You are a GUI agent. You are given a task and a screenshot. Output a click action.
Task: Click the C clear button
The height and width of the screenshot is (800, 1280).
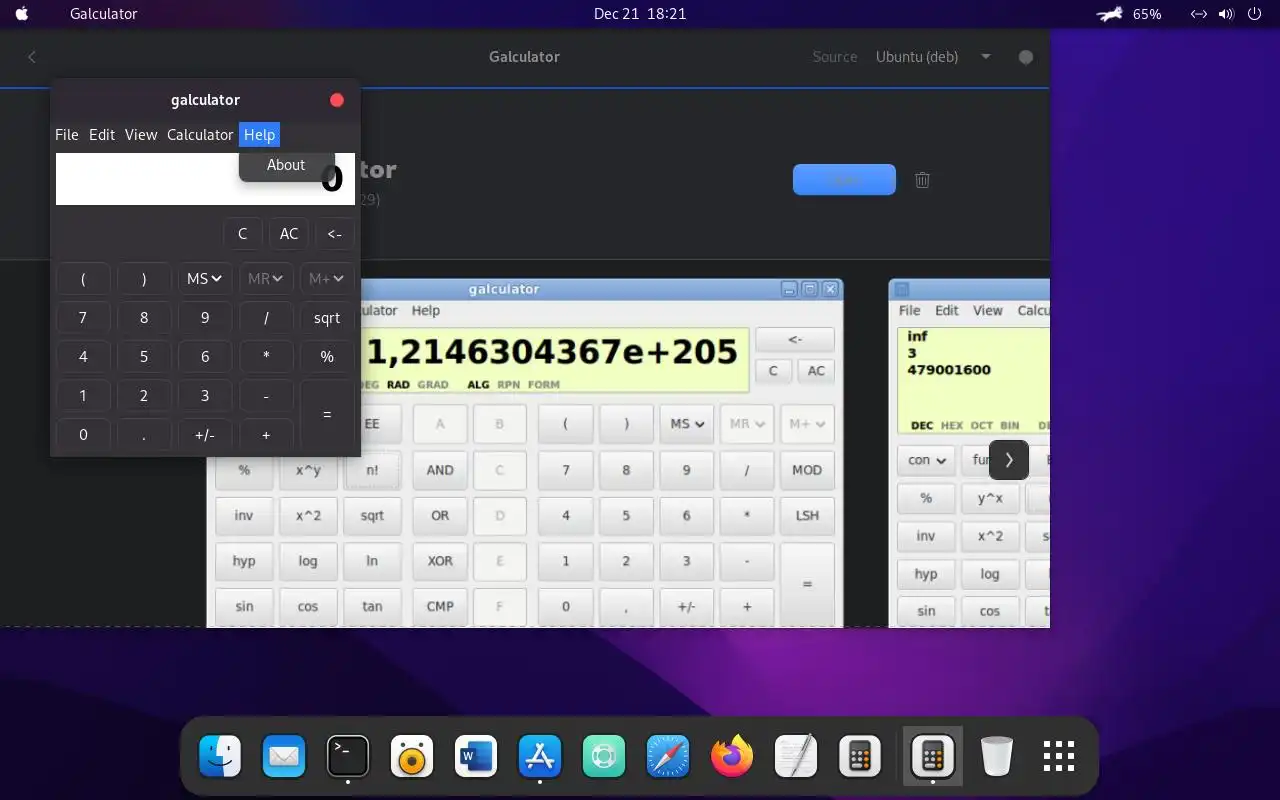coord(242,234)
